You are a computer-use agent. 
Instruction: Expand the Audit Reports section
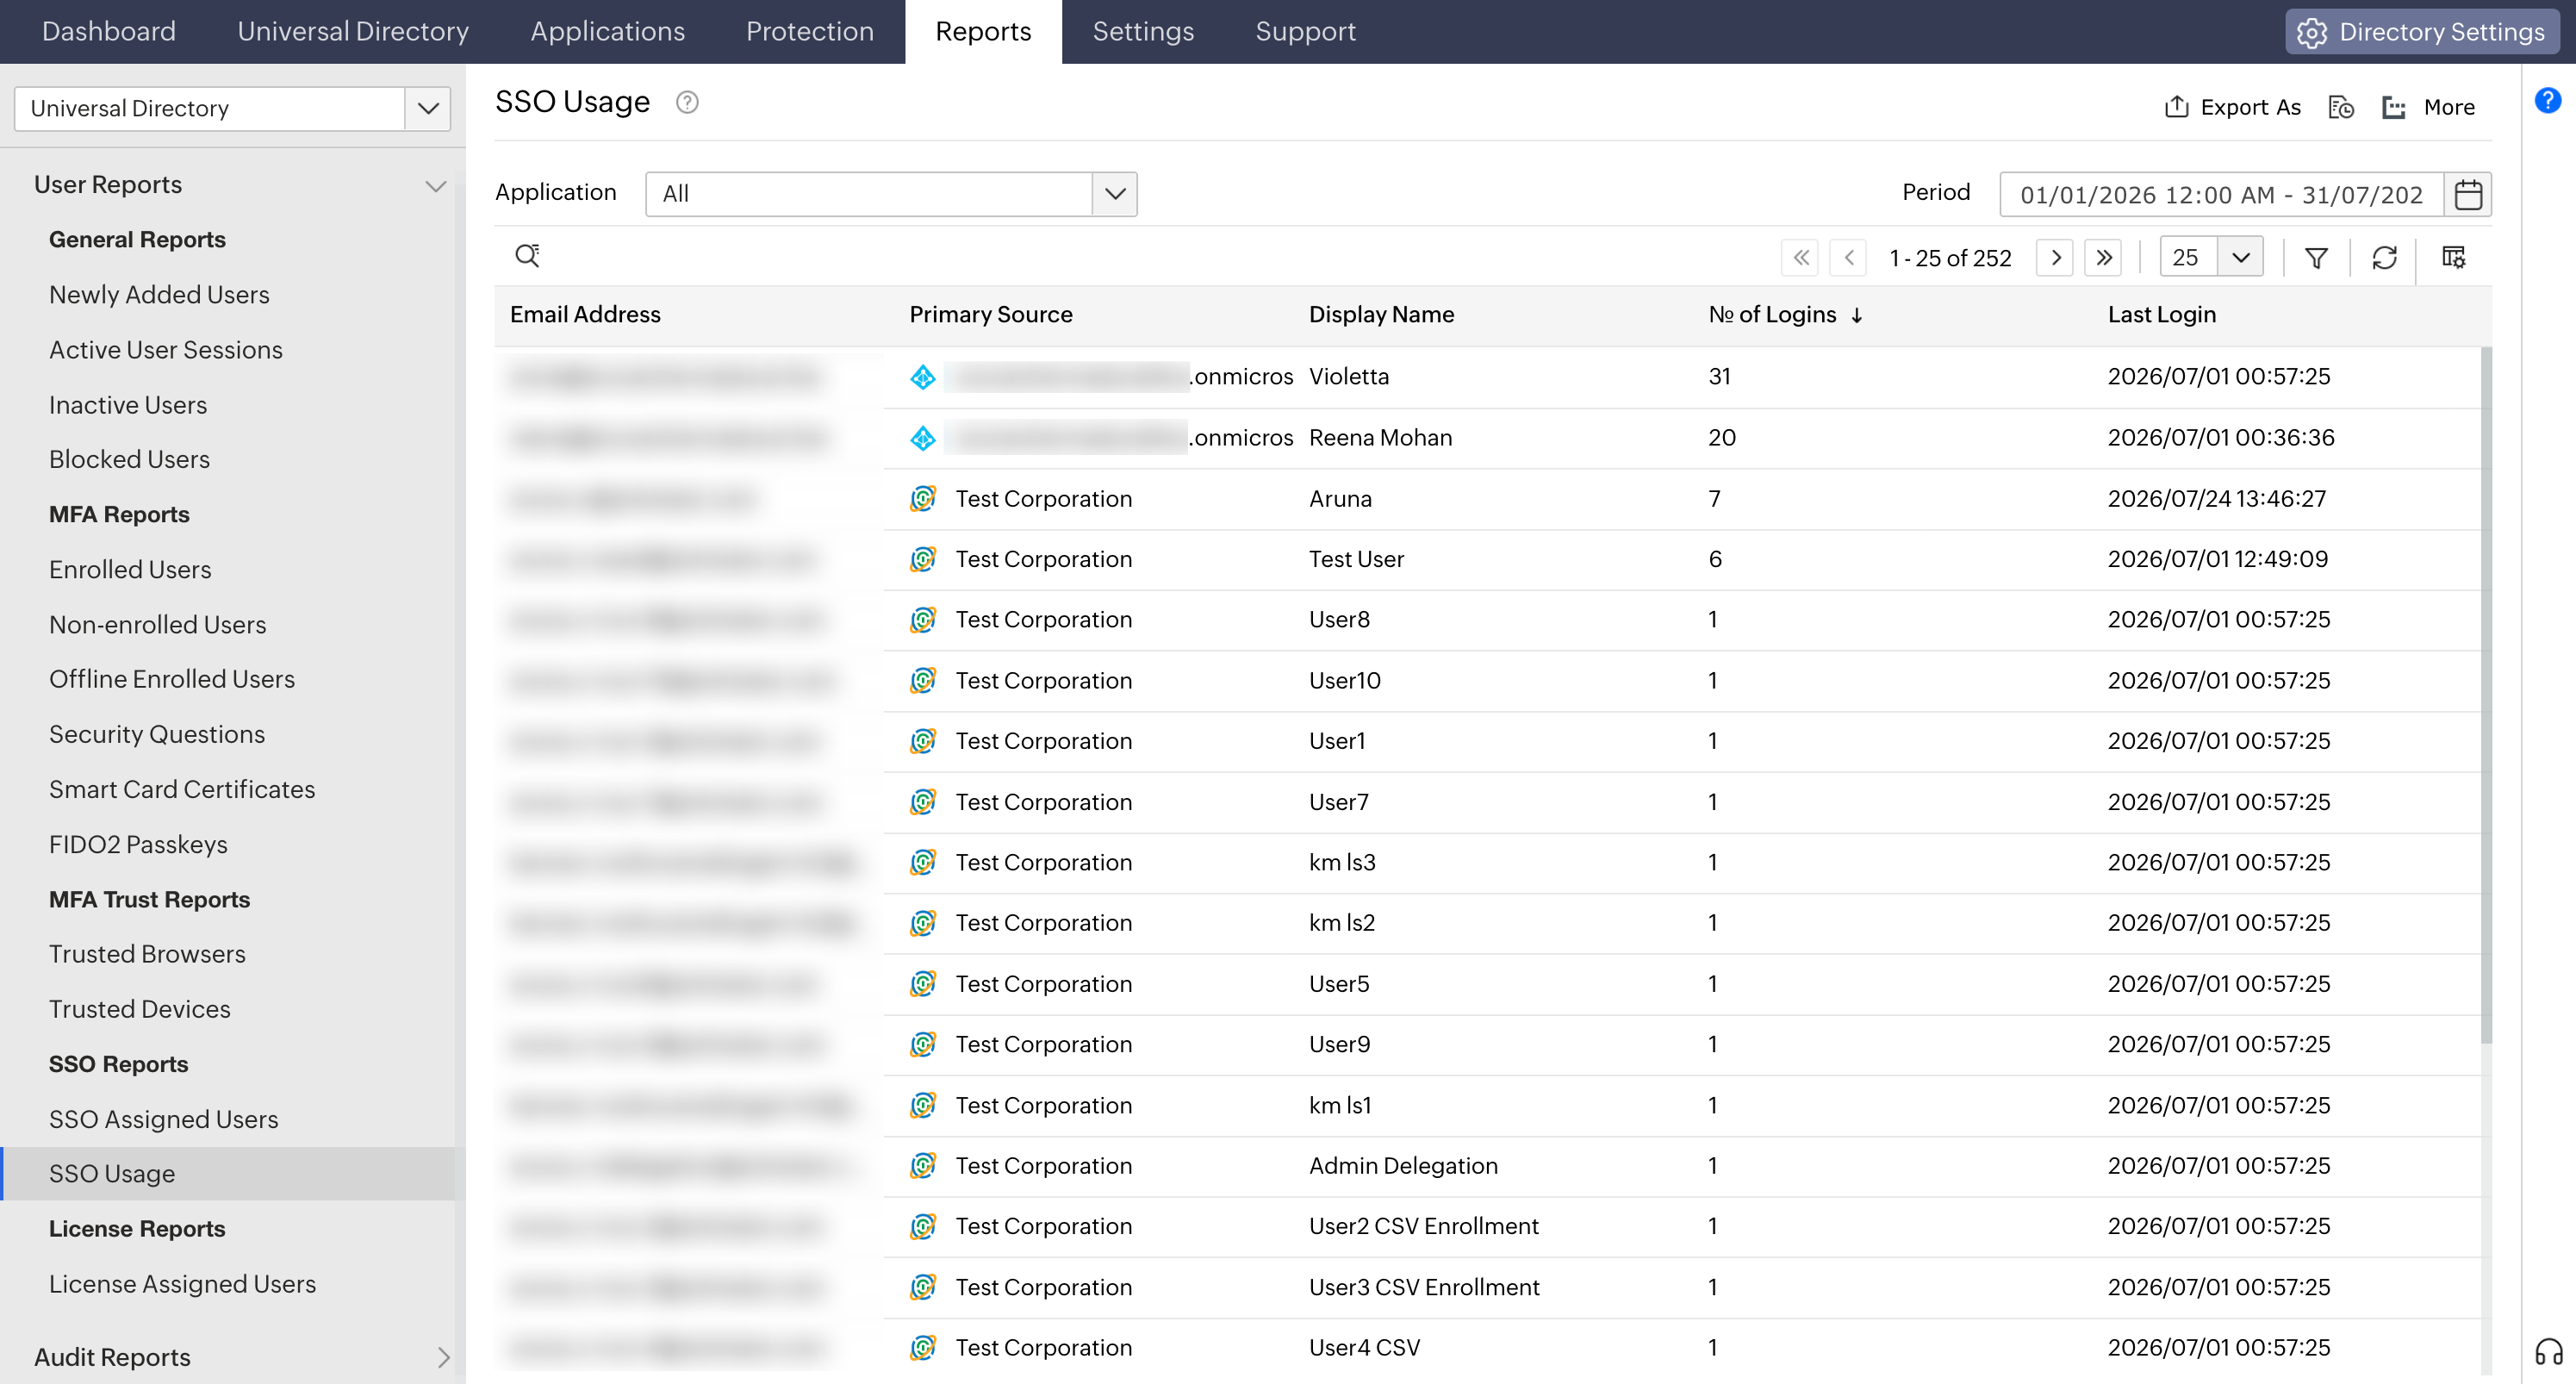(444, 1357)
